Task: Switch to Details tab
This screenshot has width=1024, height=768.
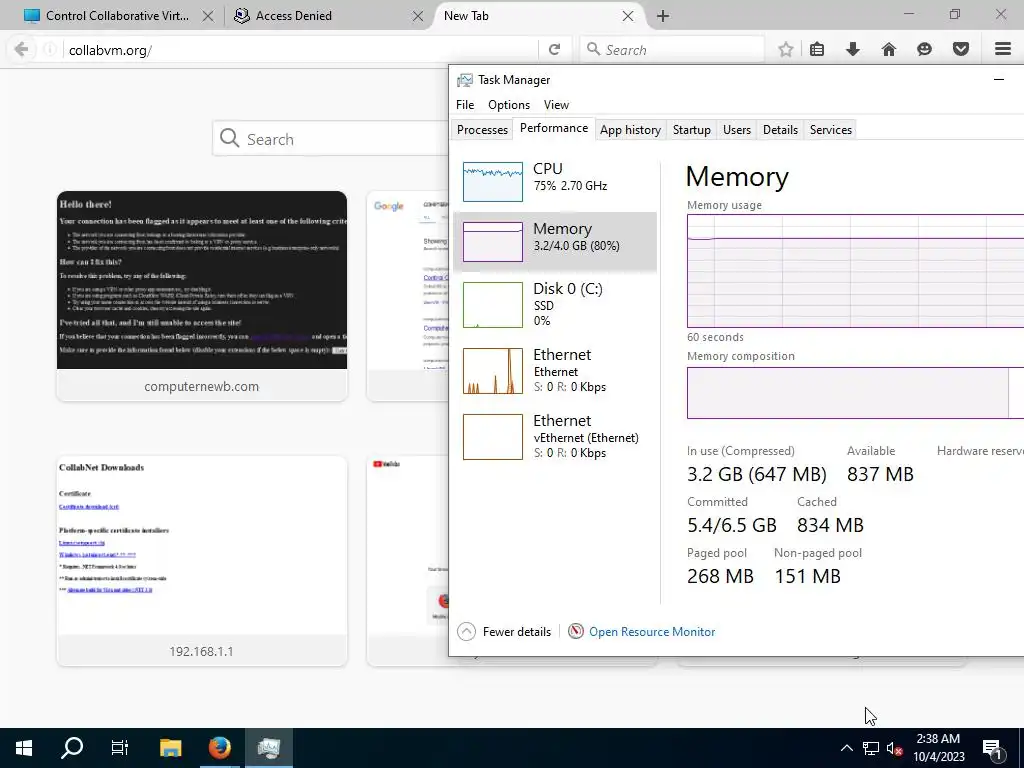Action: coord(780,129)
